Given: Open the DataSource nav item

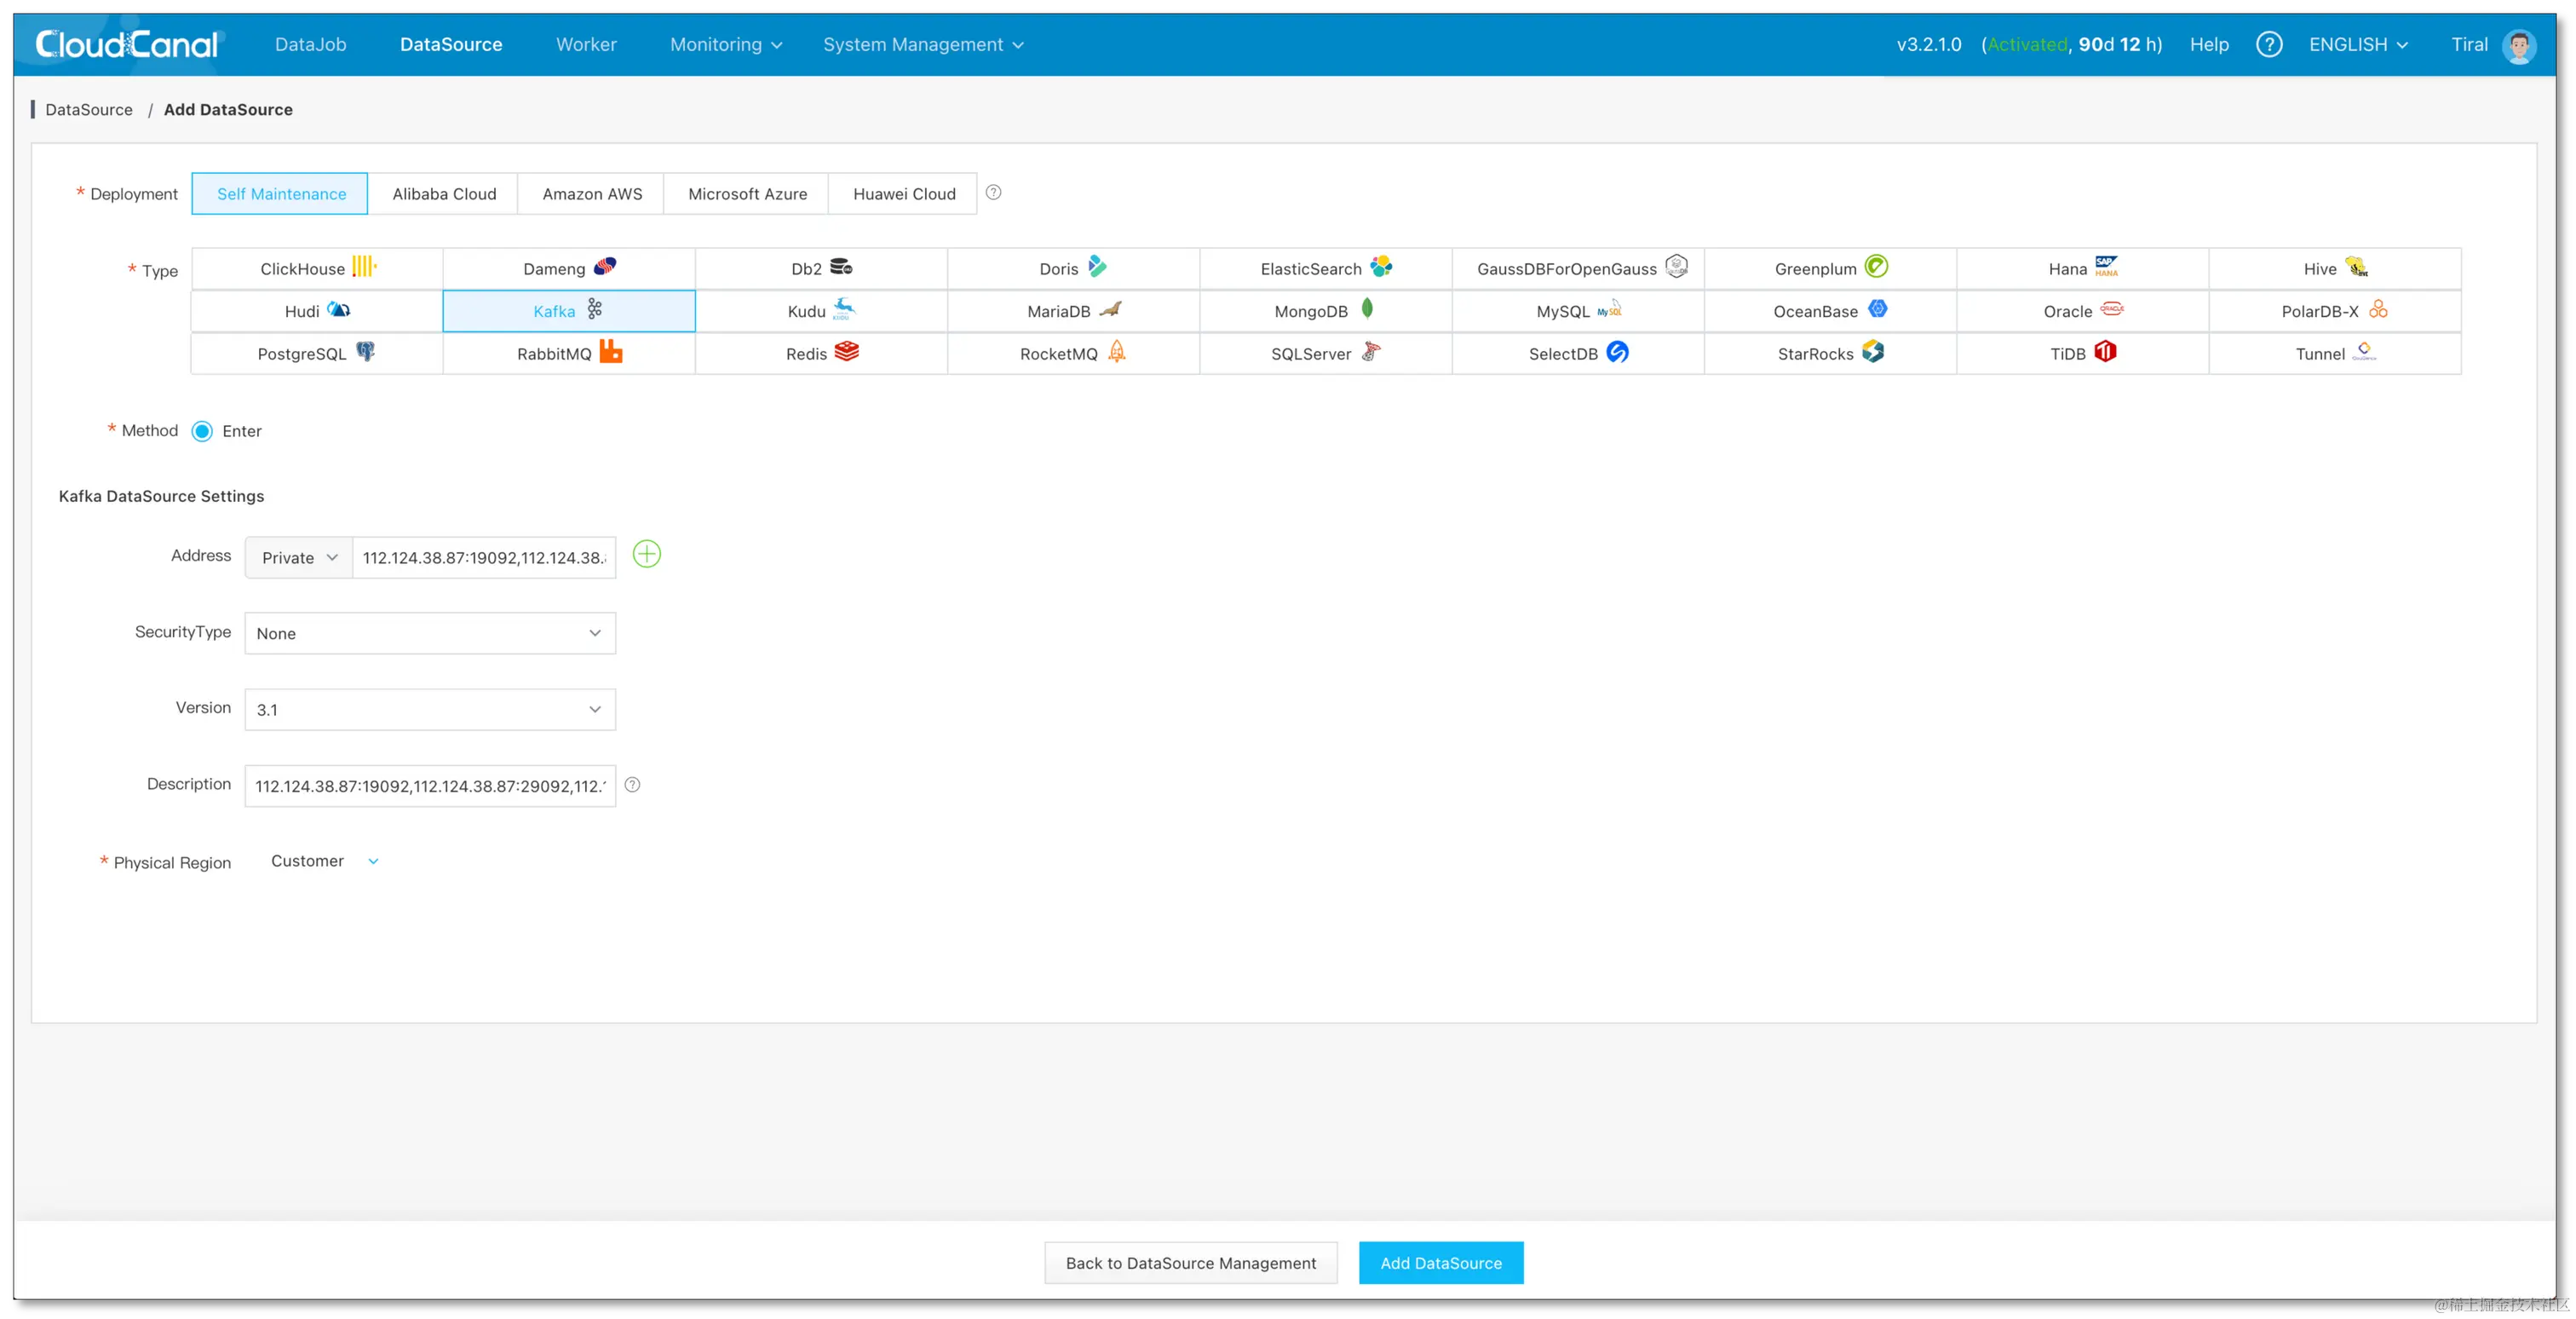Looking at the screenshot, I should pos(451,44).
